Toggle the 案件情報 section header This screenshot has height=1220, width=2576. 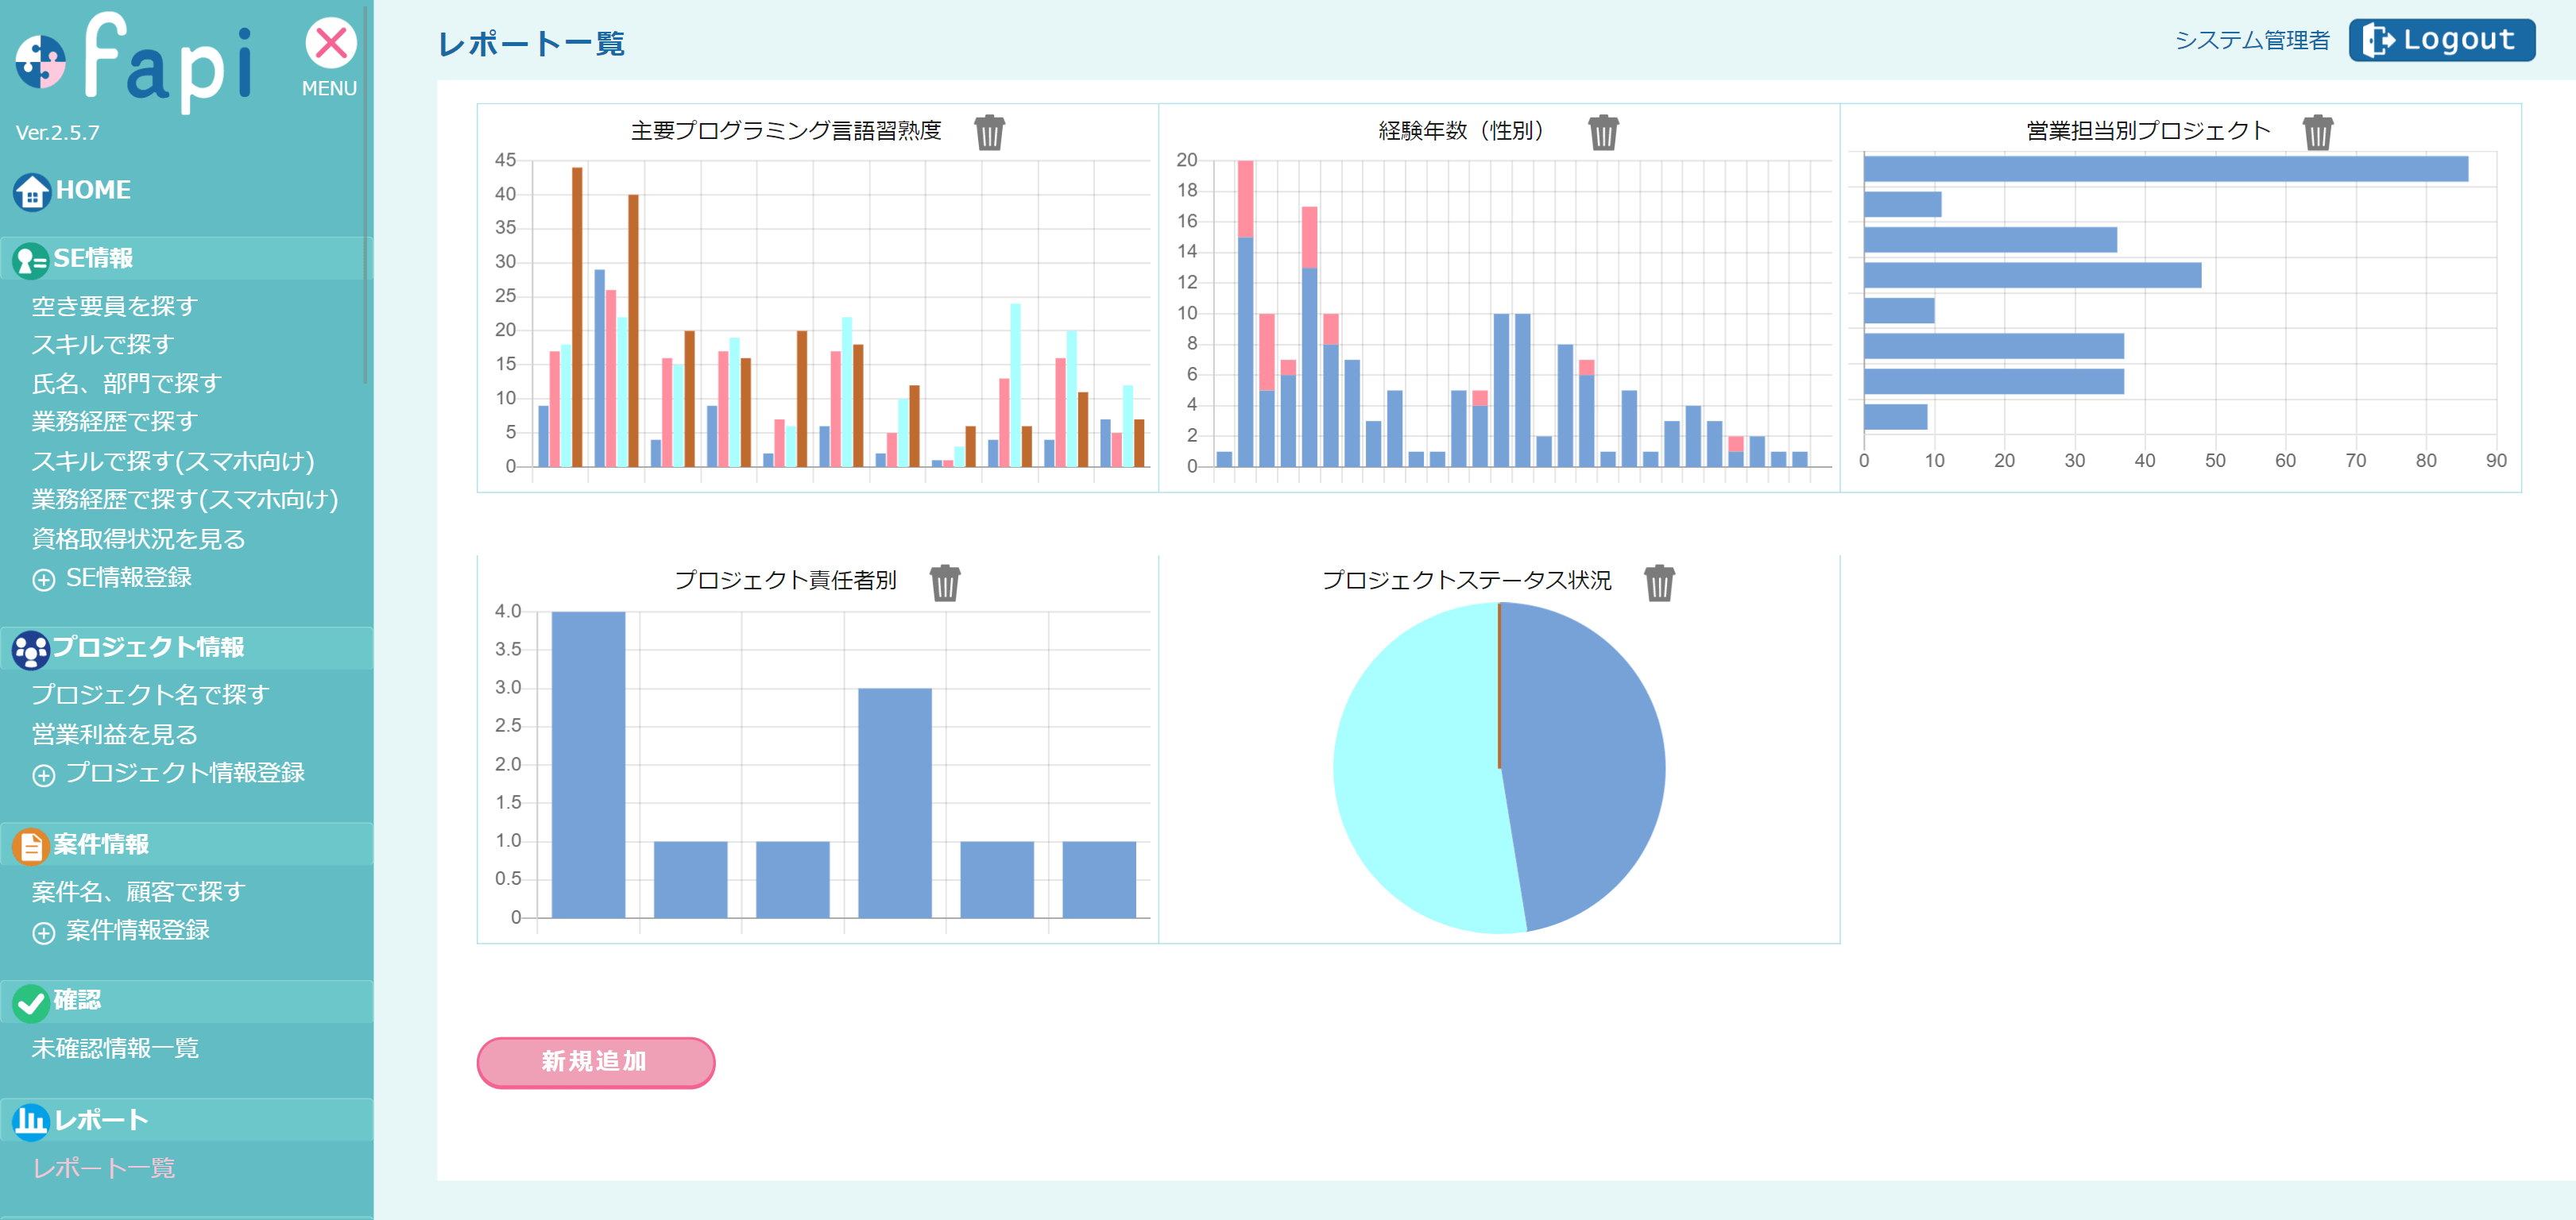100,845
